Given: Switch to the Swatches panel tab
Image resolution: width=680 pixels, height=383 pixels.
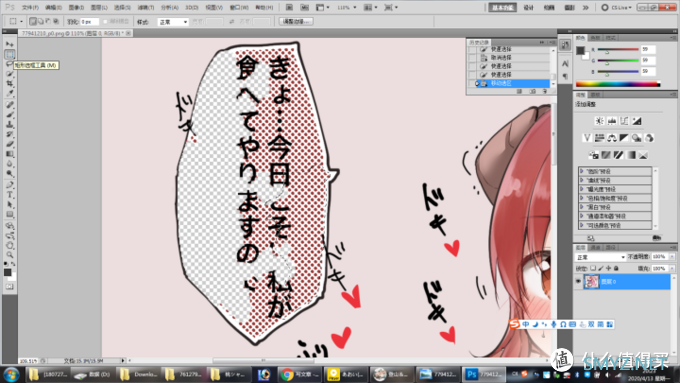Looking at the screenshot, I should (595, 38).
